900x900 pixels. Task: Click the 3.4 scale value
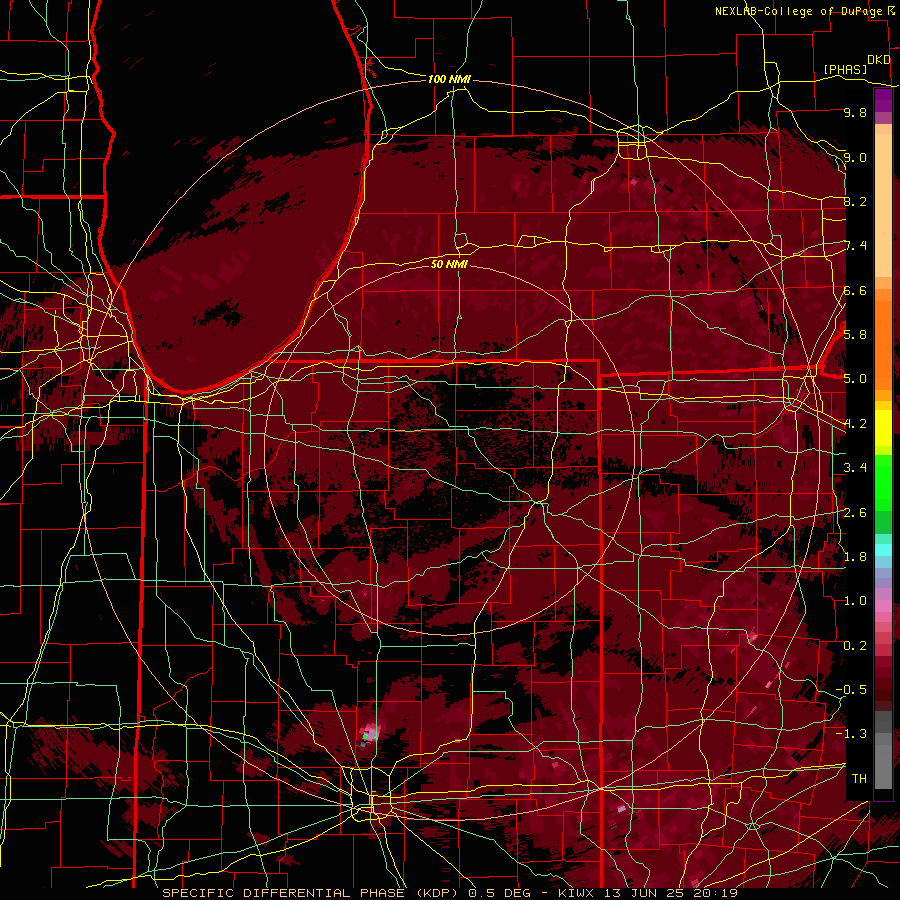[x=855, y=468]
